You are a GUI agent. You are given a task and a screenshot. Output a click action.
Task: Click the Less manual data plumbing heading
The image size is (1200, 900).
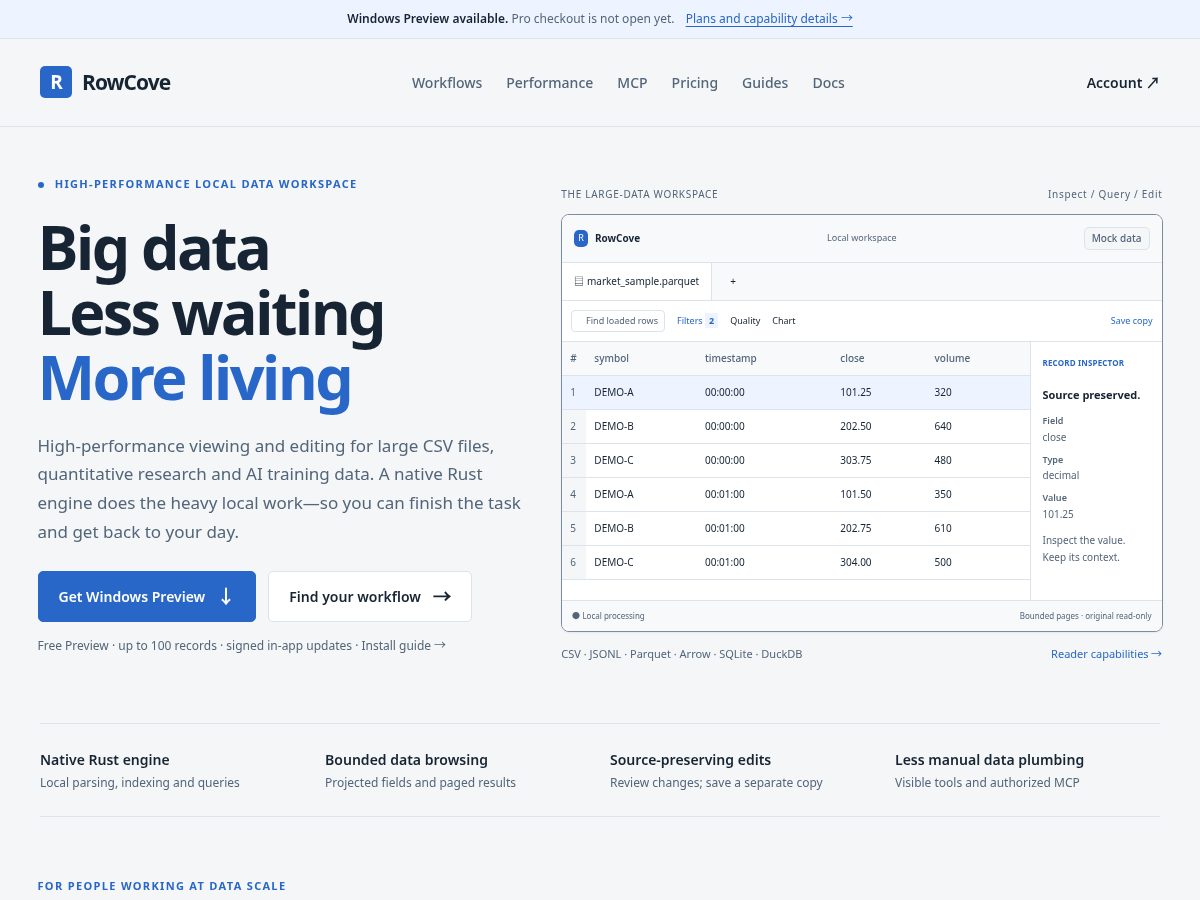[989, 760]
